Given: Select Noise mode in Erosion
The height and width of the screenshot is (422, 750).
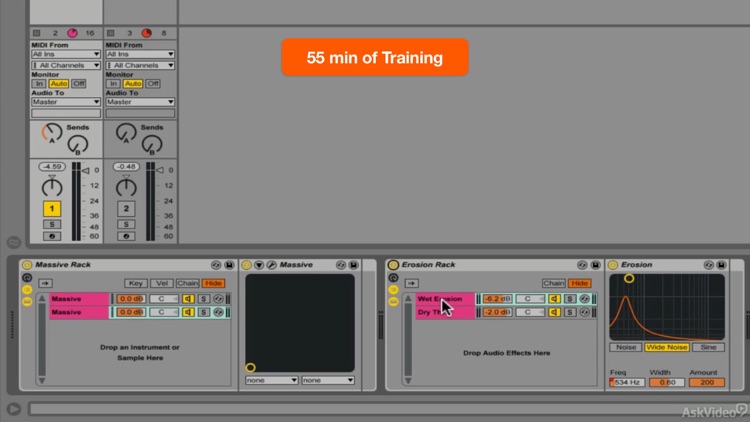Looking at the screenshot, I should (626, 347).
